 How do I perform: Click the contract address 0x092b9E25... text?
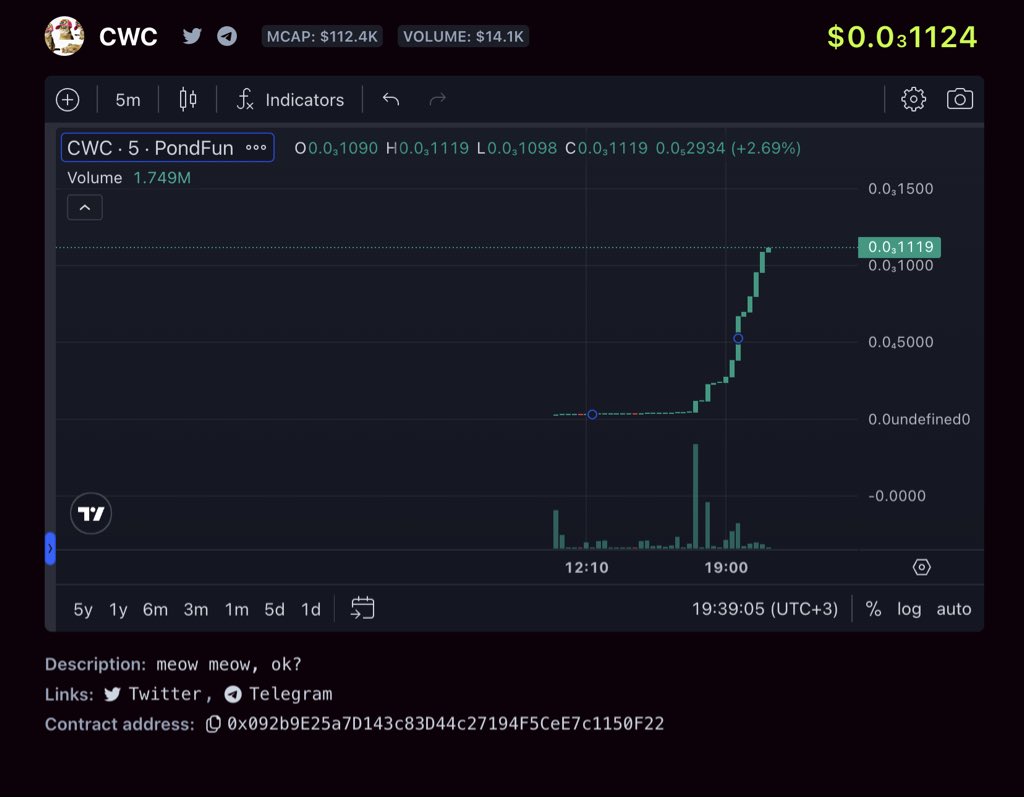coord(445,724)
